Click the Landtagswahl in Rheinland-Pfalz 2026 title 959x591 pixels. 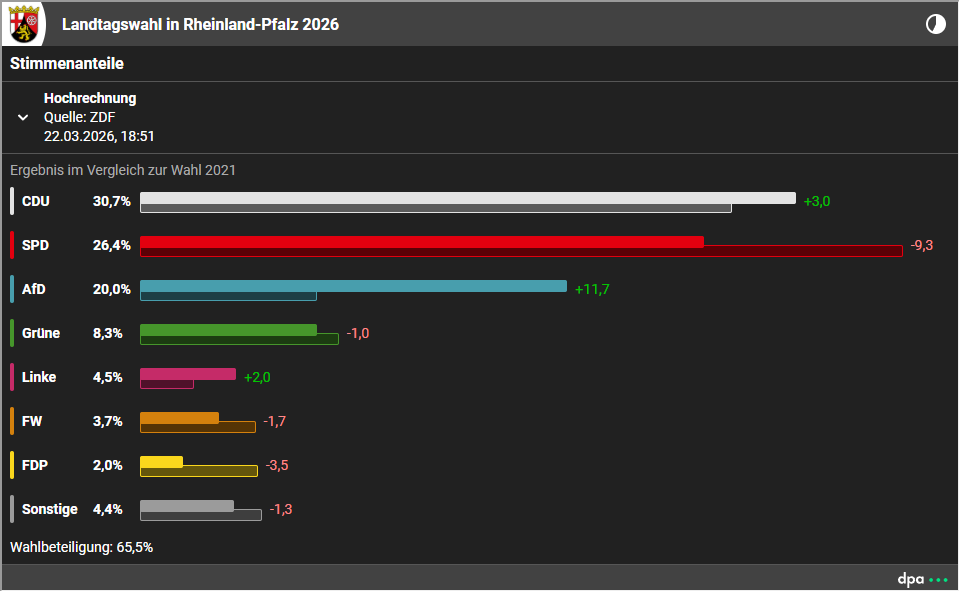tap(200, 24)
